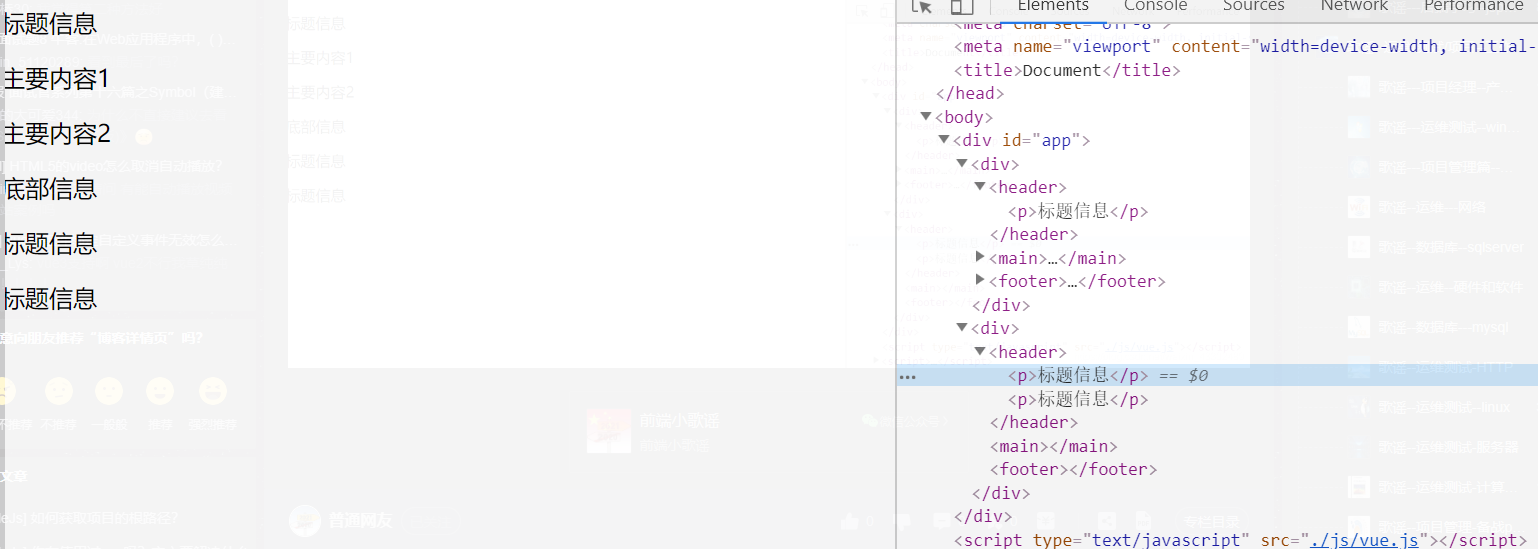Open the Sources tab
The image size is (1538, 549).
(1253, 6)
